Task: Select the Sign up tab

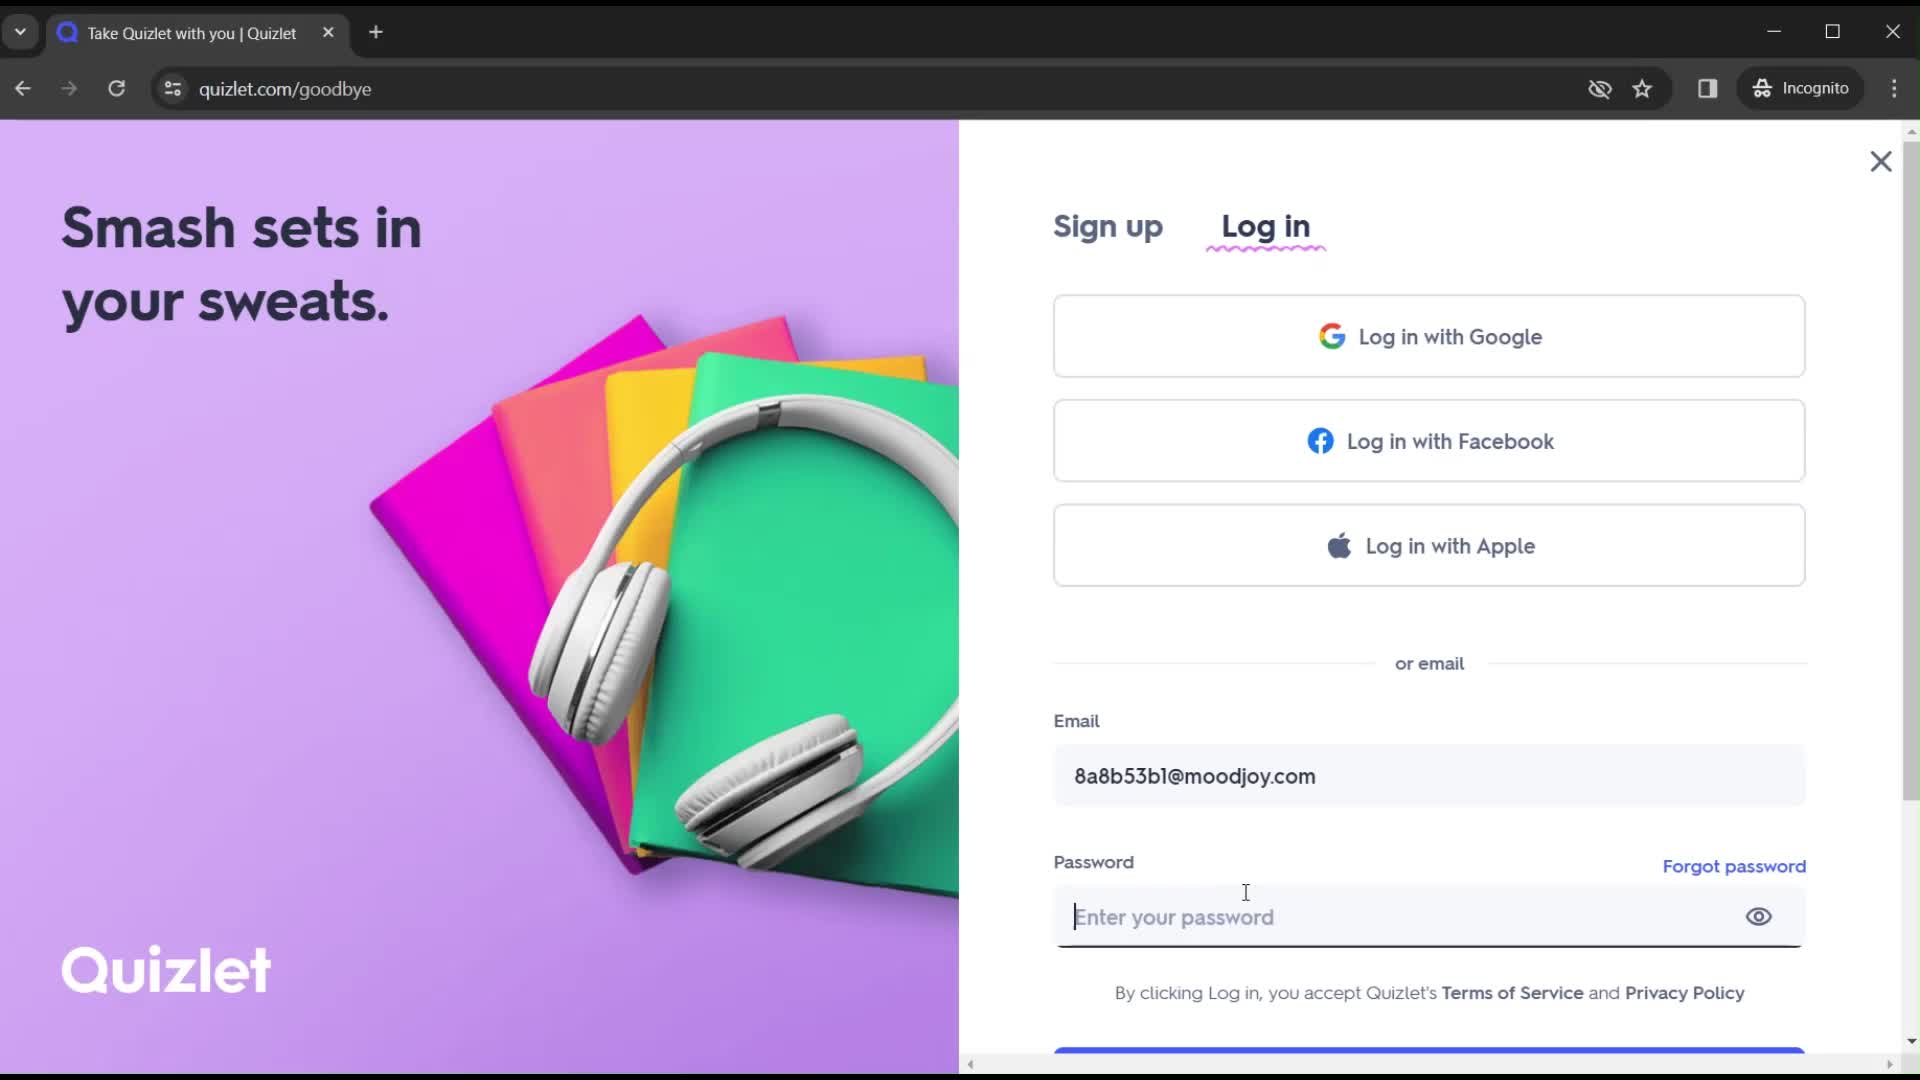Action: [1108, 225]
